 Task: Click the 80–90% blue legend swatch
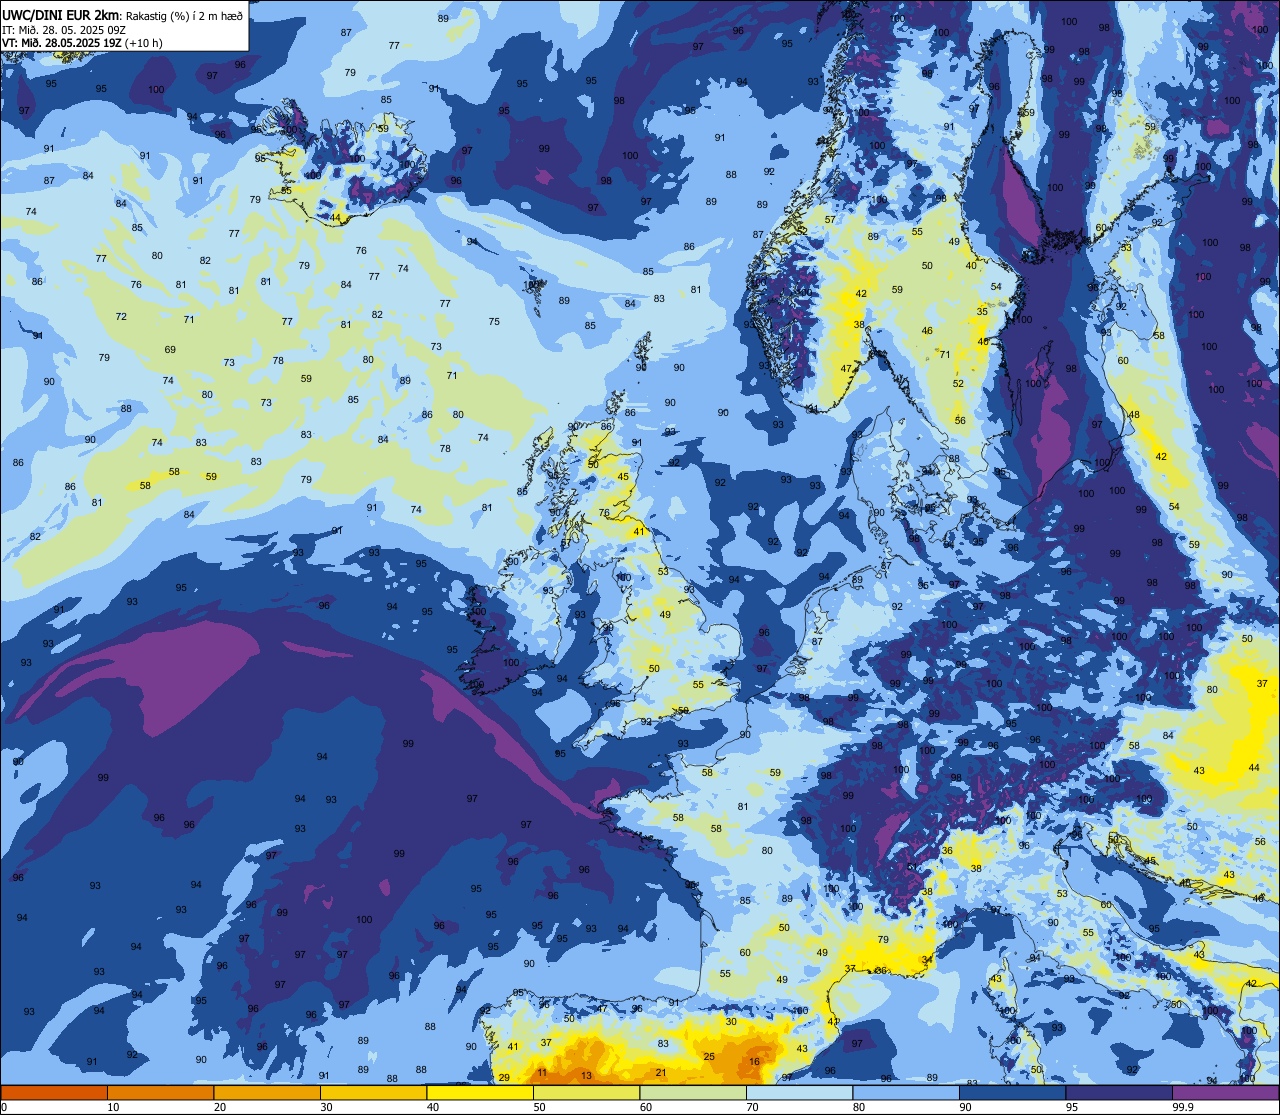[906, 1092]
